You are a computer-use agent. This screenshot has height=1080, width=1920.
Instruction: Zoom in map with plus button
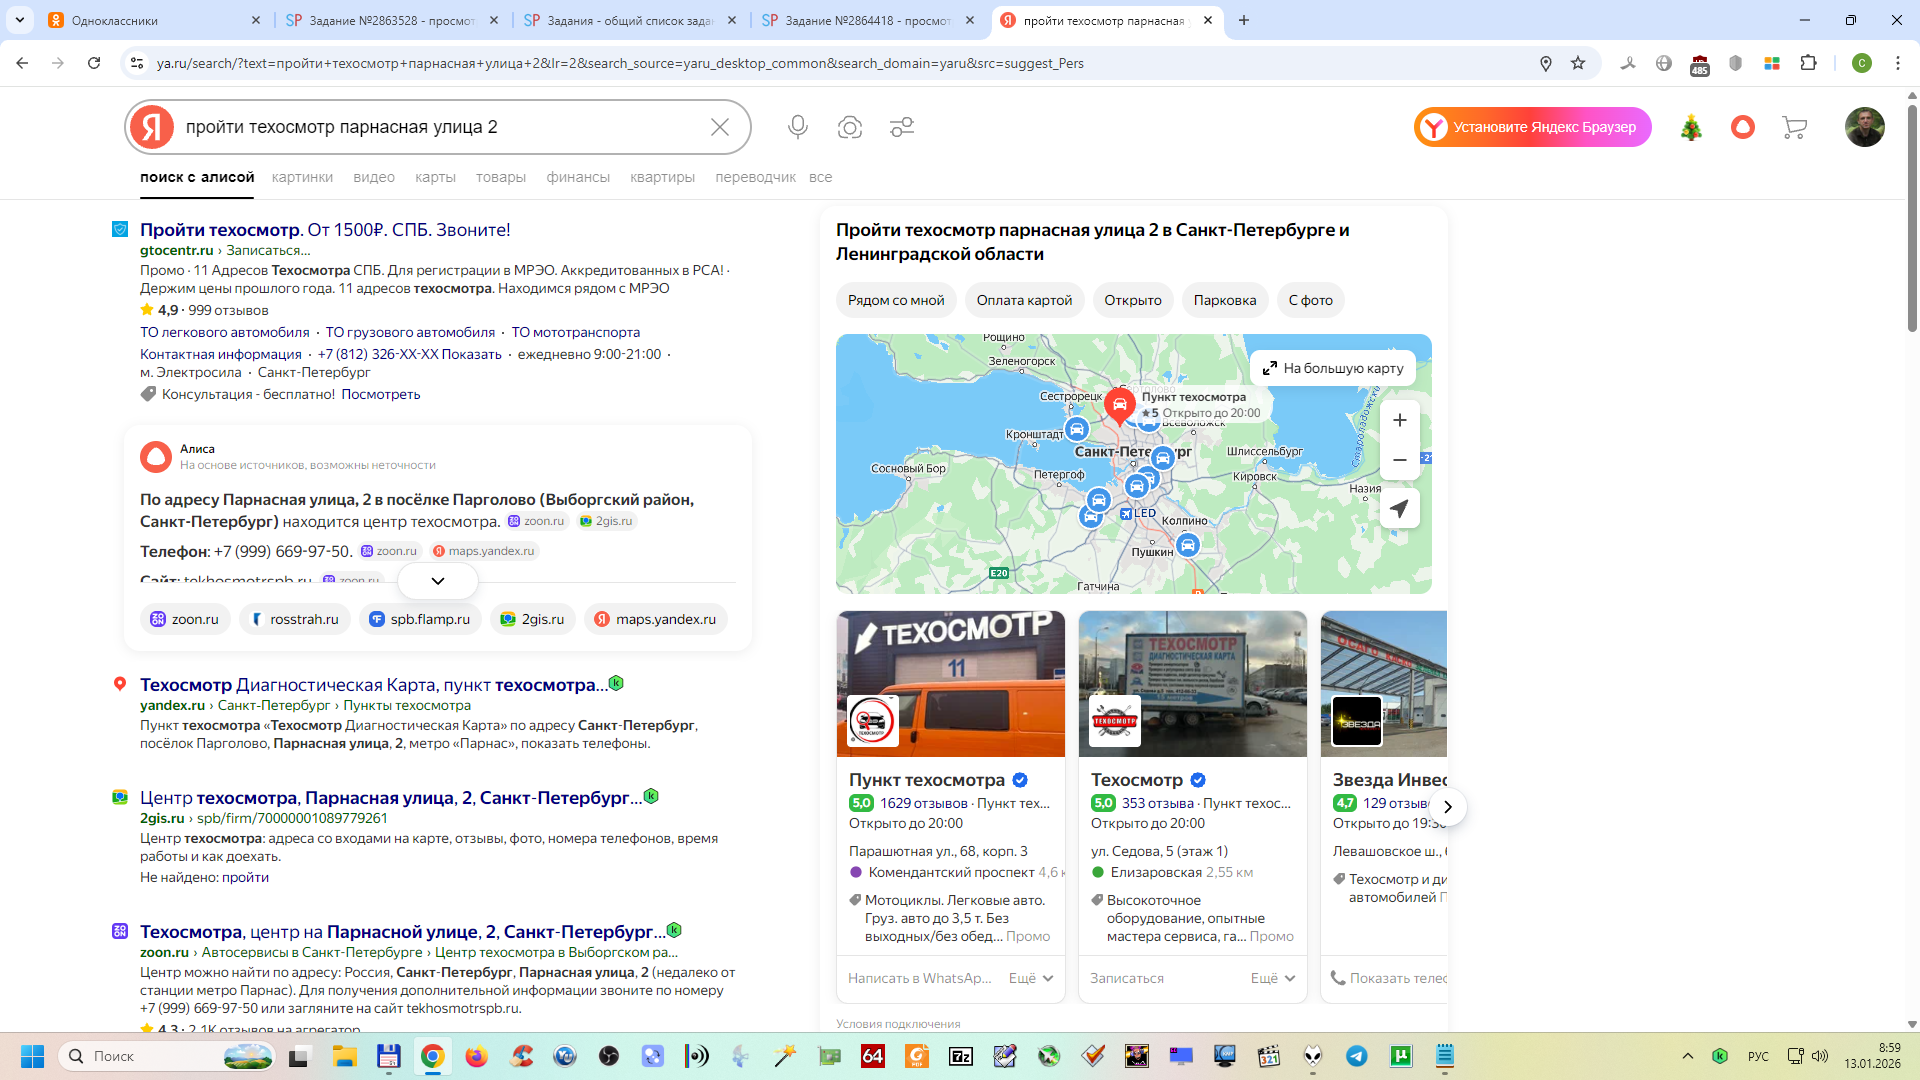[x=1399, y=420]
